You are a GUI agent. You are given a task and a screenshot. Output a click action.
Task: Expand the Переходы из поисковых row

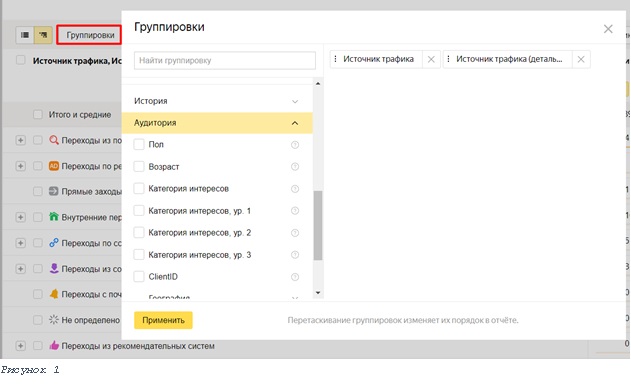[x=21, y=140]
